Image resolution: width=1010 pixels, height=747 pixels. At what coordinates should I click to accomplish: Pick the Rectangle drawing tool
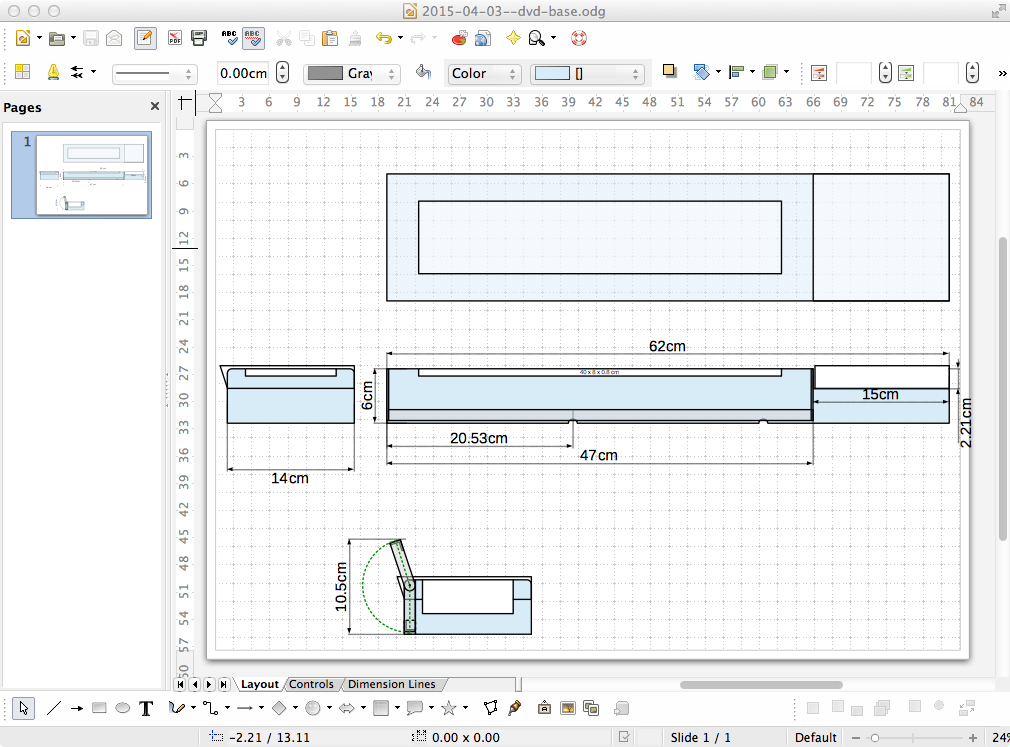[99, 708]
